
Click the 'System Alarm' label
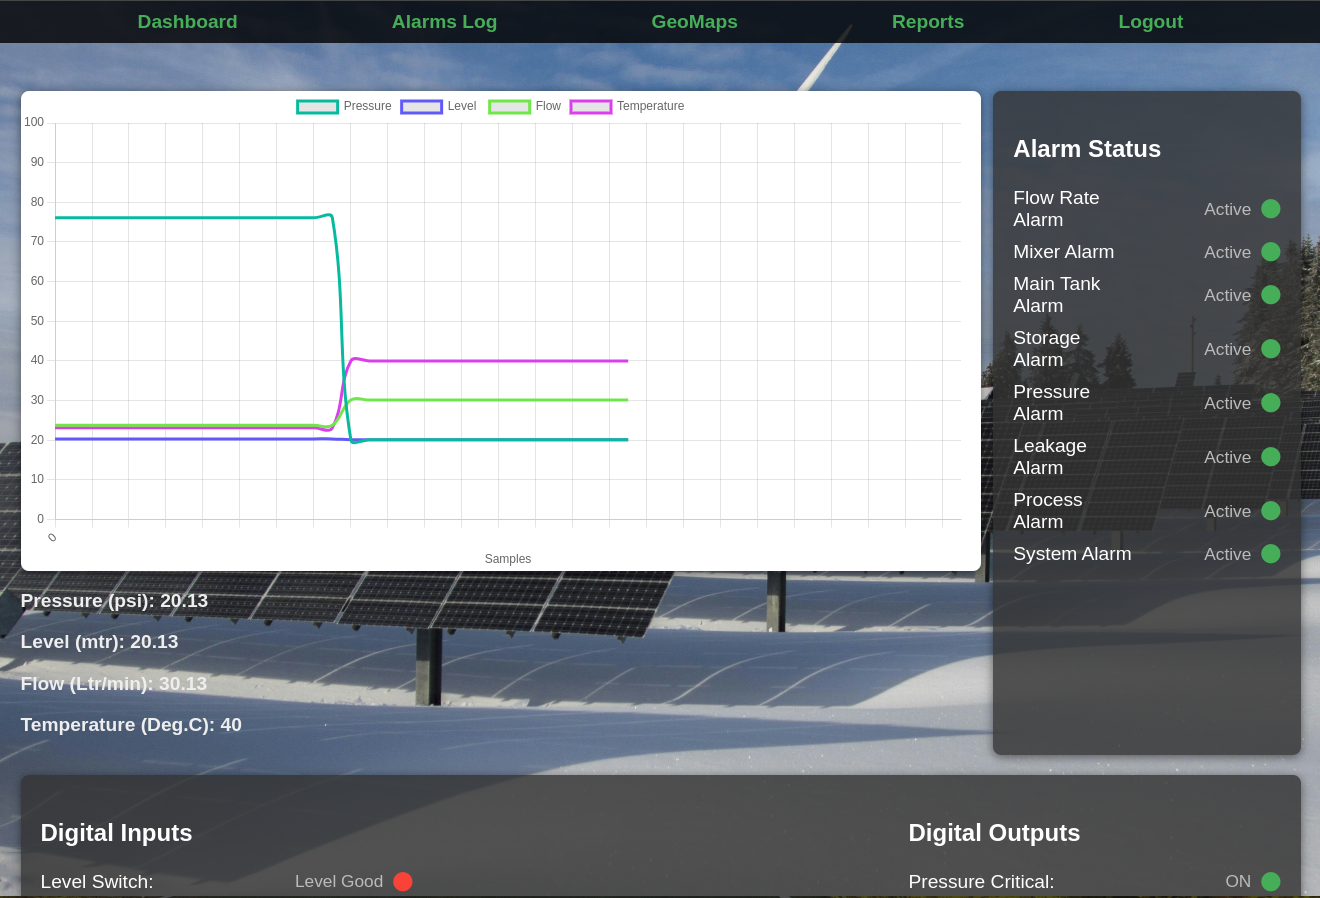point(1072,554)
